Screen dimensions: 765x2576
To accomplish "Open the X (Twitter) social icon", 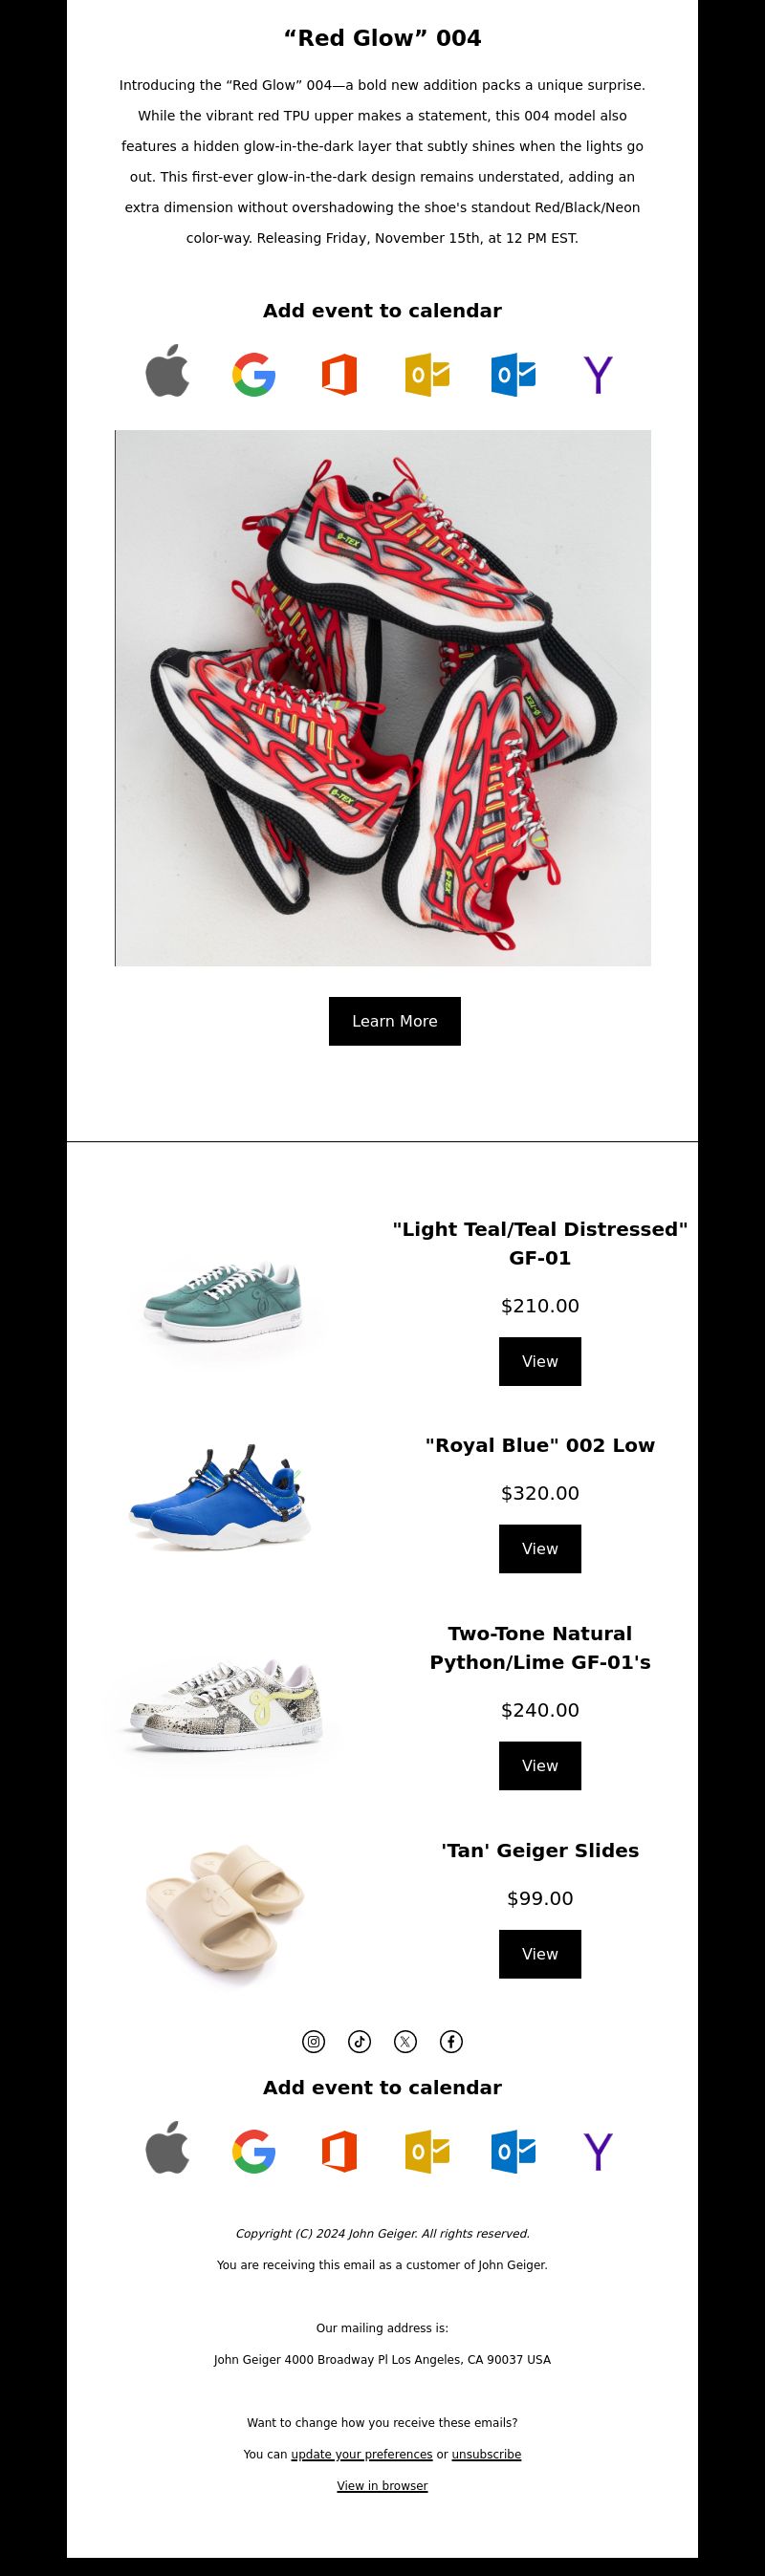I will pos(405,2041).
